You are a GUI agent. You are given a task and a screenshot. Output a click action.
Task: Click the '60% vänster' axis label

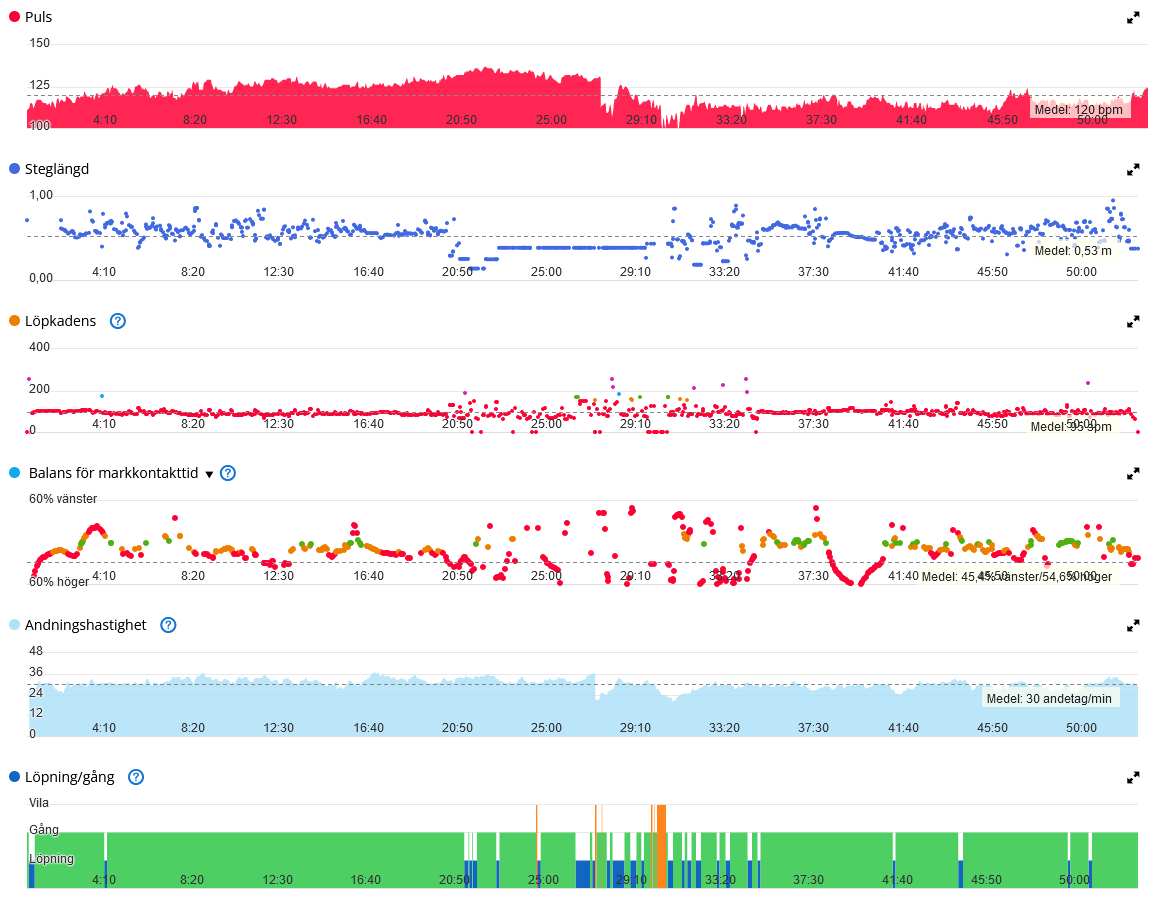[x=63, y=499]
